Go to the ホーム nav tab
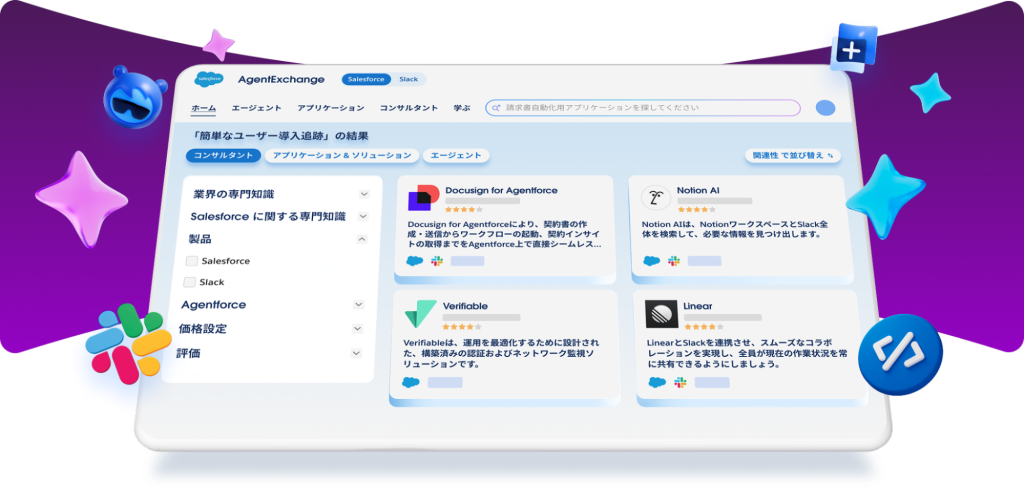Screen dimensions: 1024x503 pos(203,108)
